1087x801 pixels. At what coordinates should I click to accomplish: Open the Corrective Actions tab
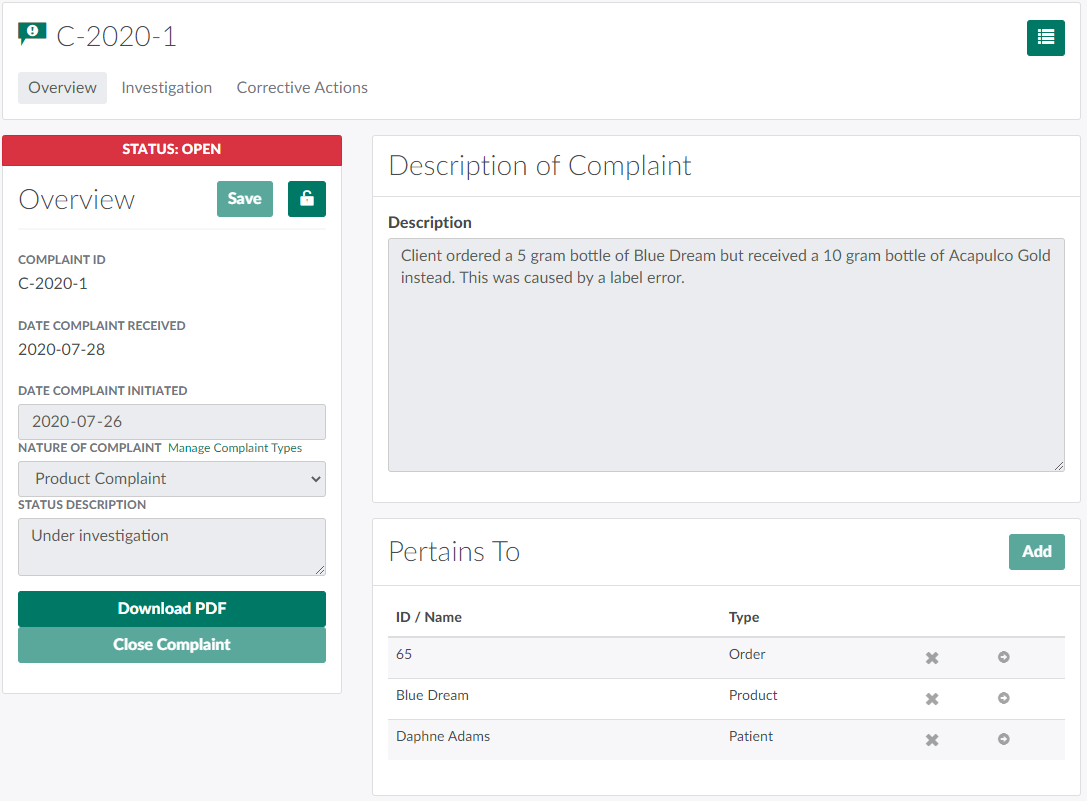tap(302, 88)
